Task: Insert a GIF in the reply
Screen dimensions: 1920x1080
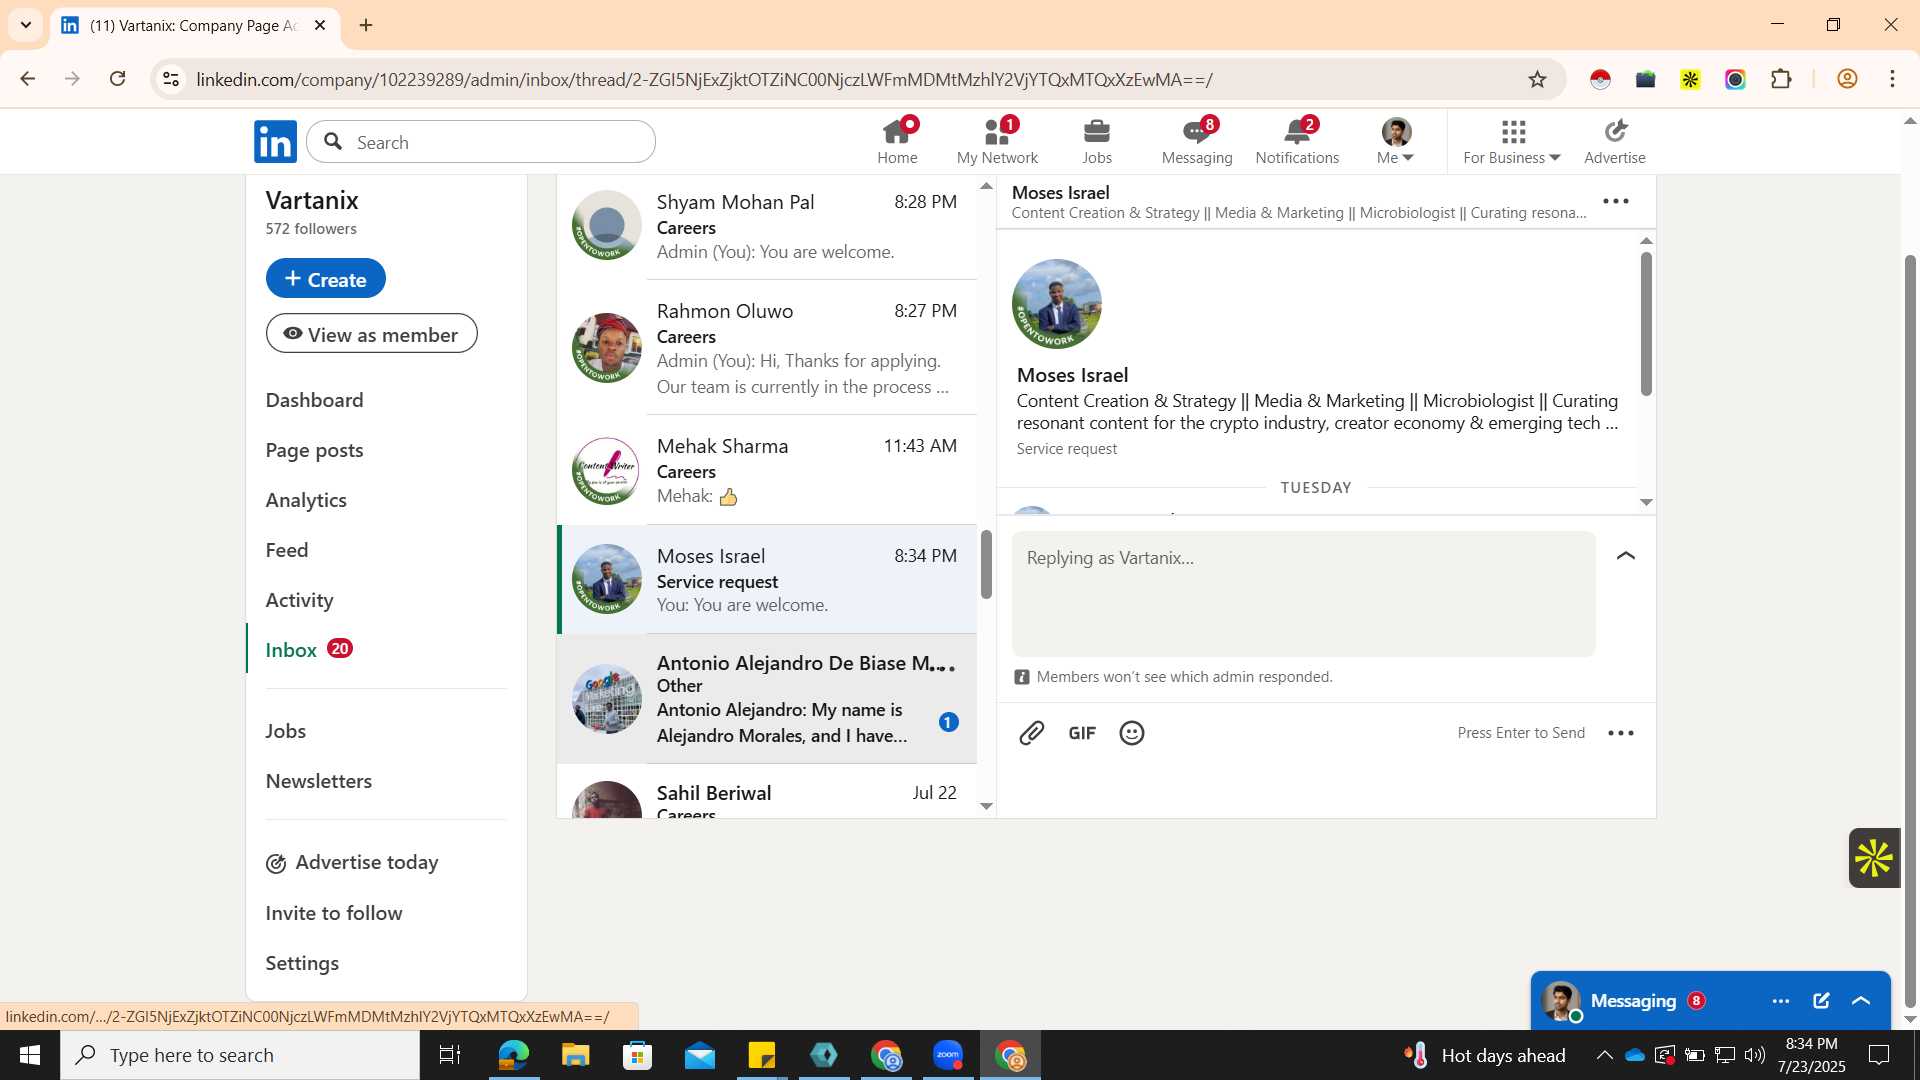Action: point(1082,733)
